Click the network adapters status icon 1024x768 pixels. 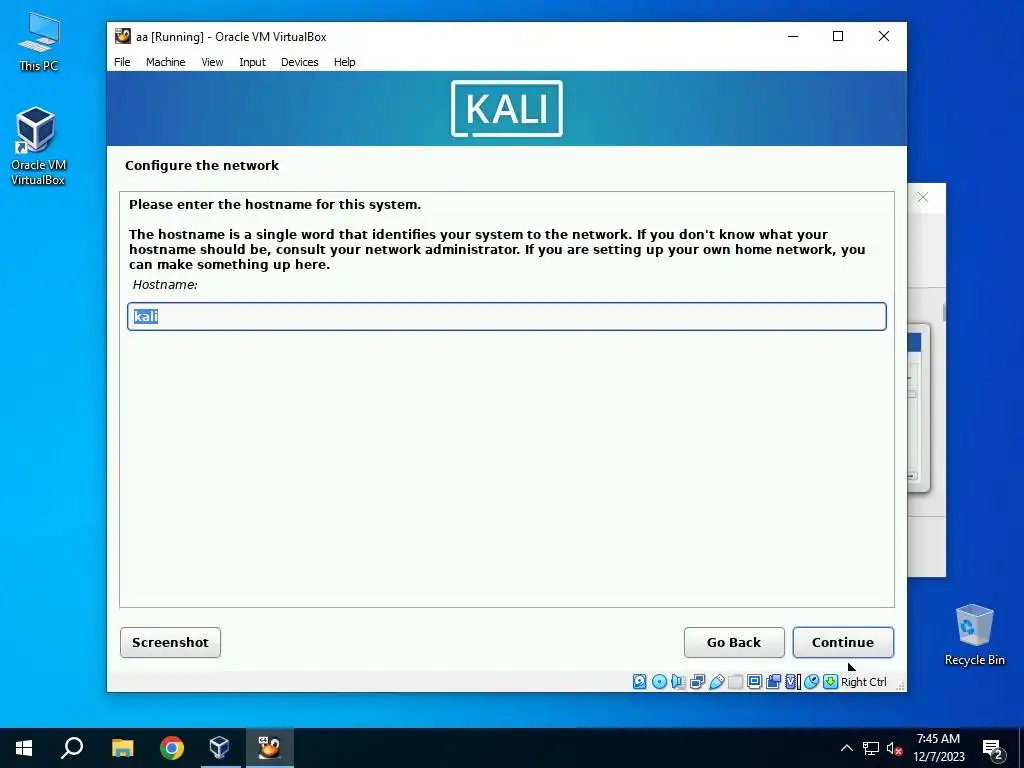tap(697, 682)
